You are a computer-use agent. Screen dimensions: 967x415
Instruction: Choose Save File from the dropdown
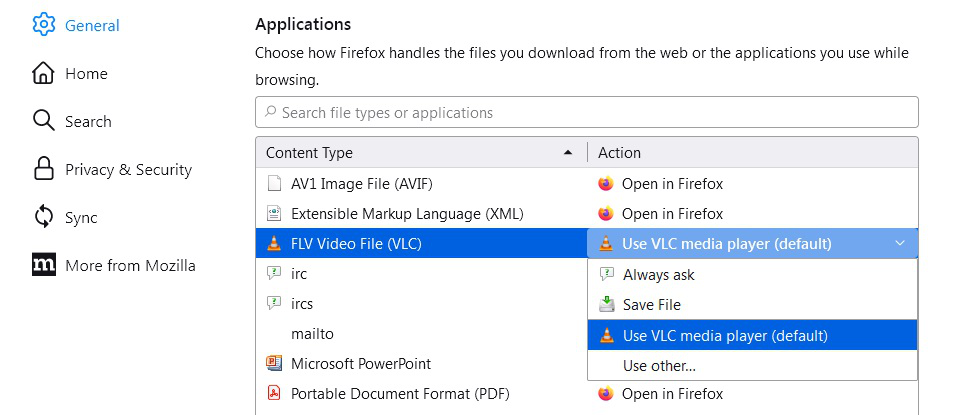(752, 305)
